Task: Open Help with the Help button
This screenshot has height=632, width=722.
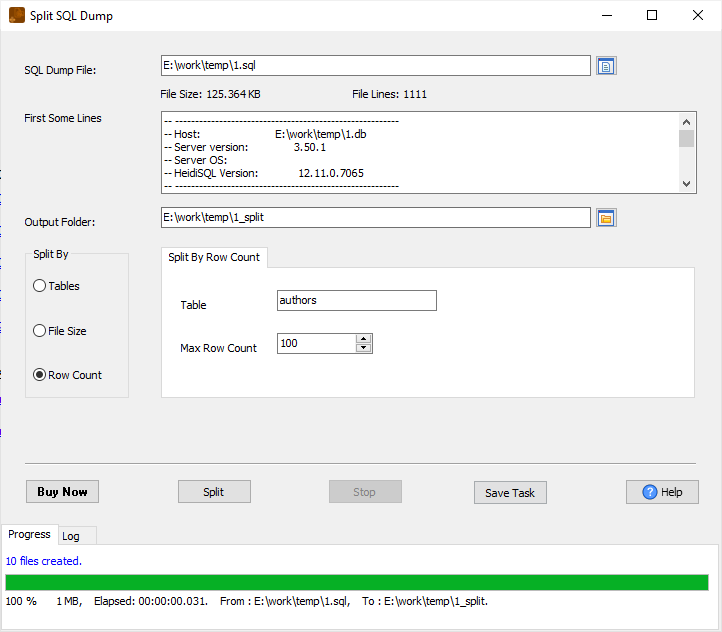Action: click(x=662, y=492)
